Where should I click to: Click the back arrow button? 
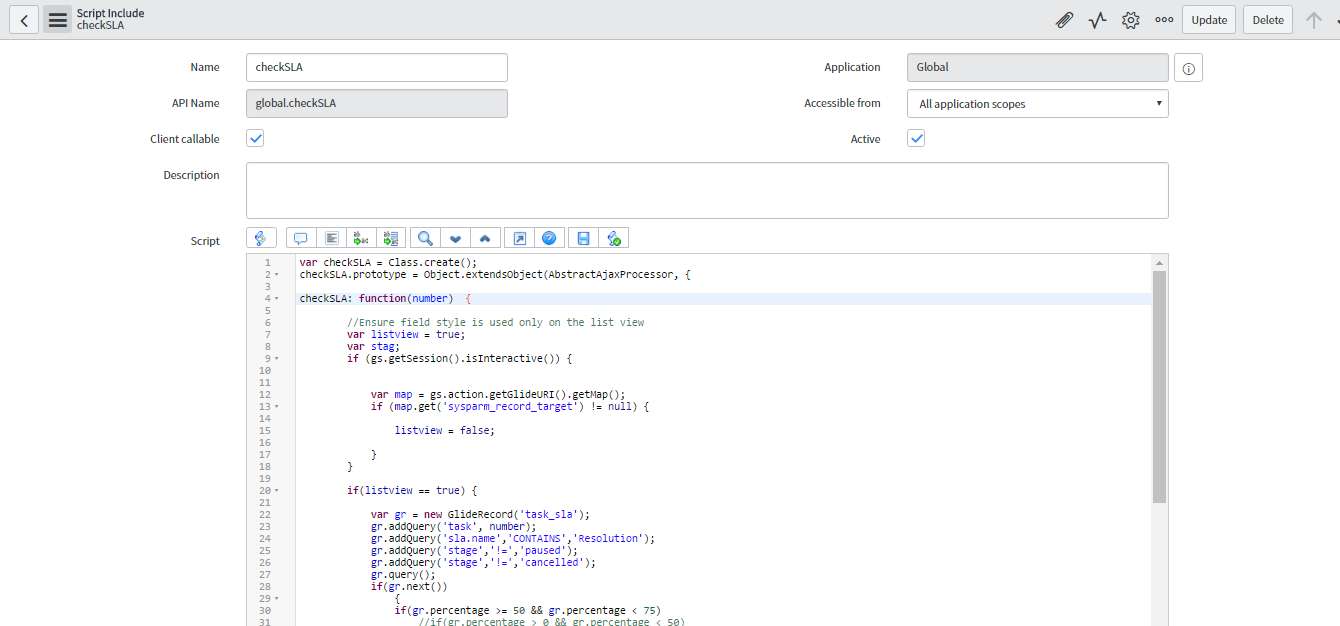pyautogui.click(x=24, y=20)
